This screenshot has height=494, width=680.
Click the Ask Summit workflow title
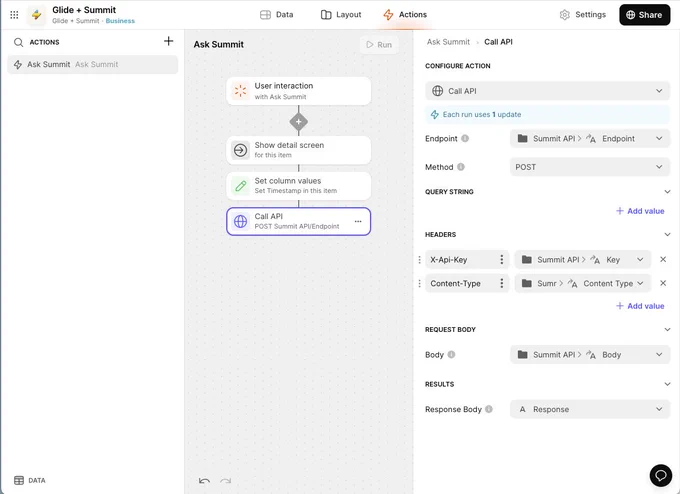[219, 44]
